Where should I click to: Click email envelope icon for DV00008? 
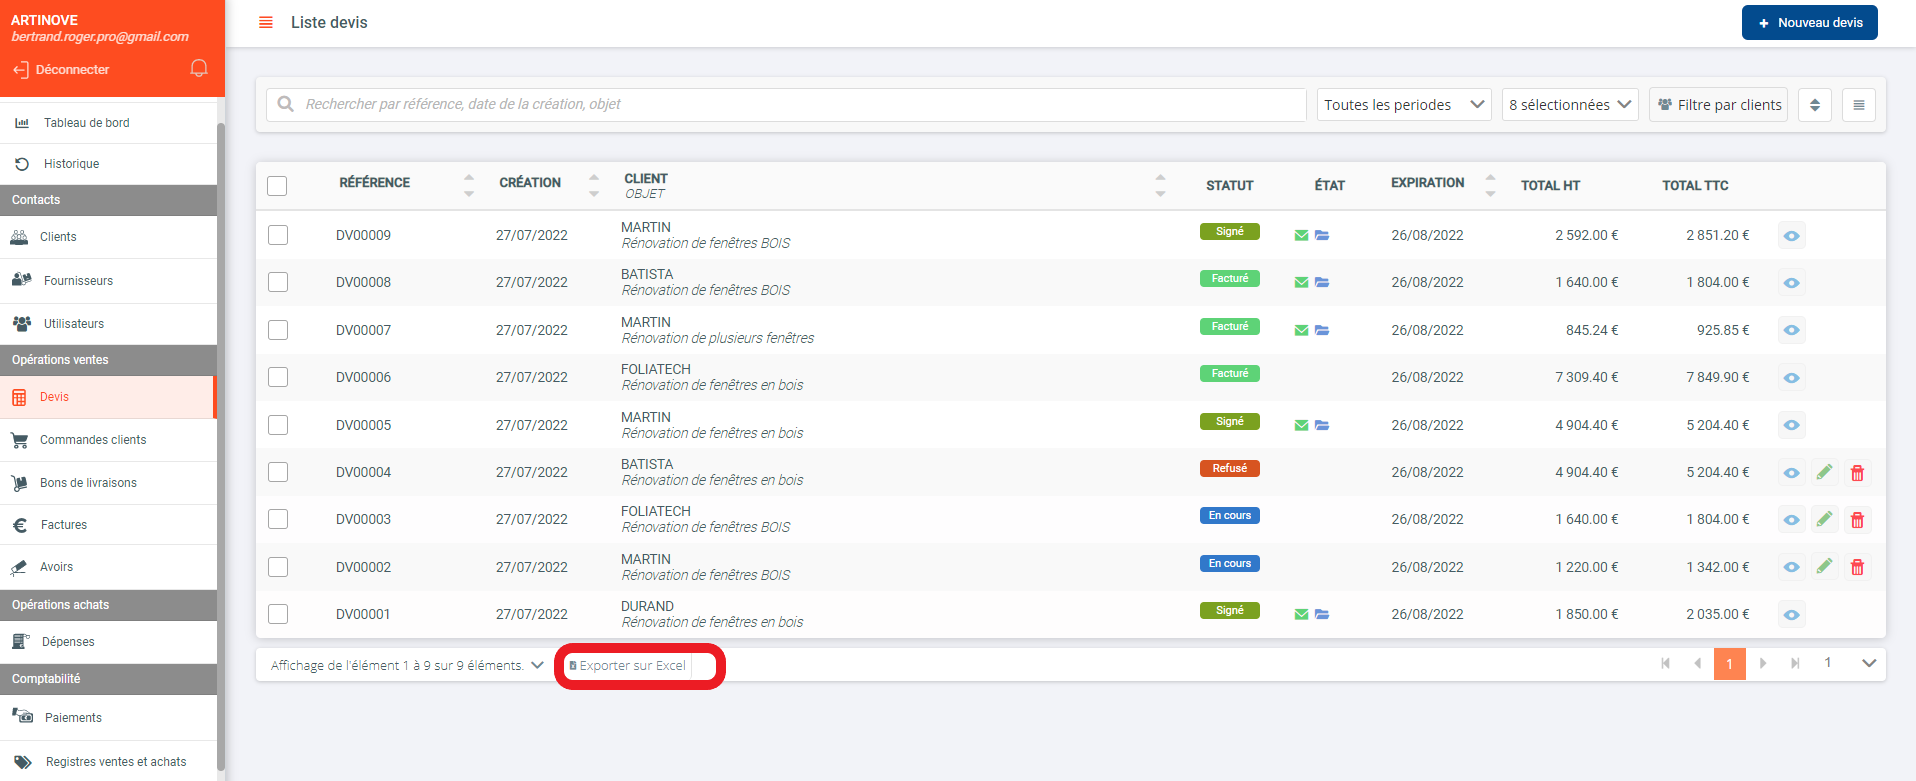coord(1301,283)
